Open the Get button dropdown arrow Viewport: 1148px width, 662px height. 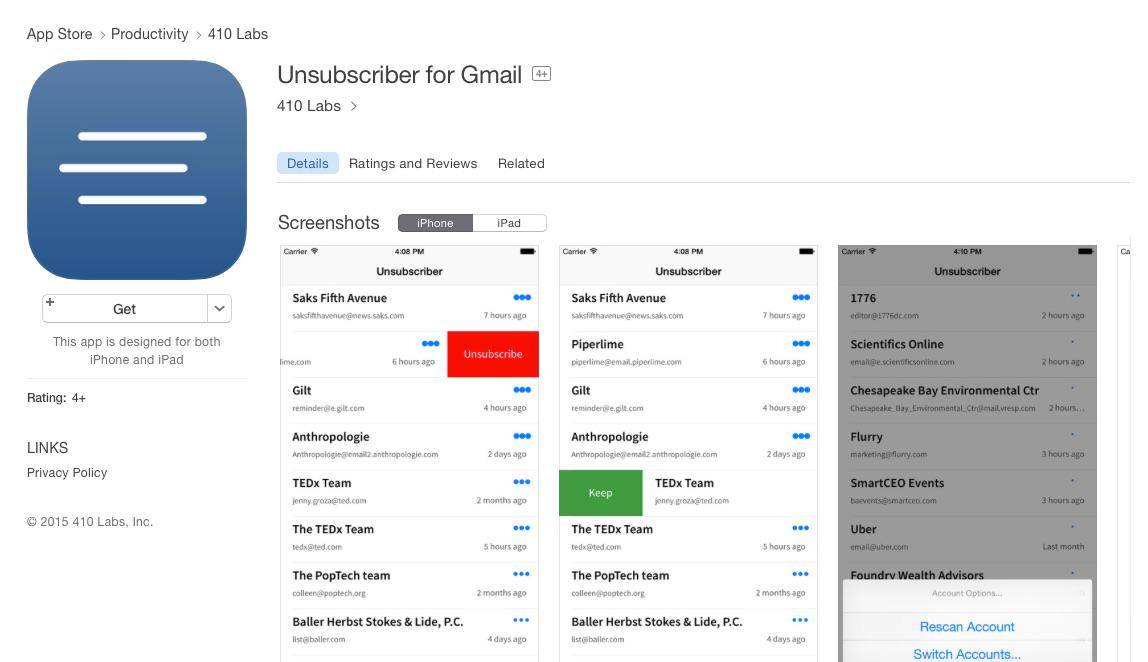click(219, 309)
